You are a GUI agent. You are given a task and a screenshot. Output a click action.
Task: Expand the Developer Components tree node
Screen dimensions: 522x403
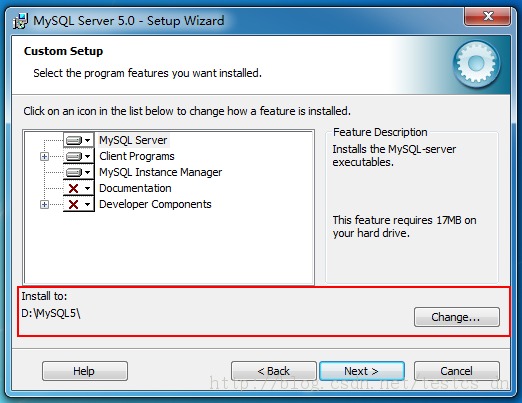(x=44, y=204)
